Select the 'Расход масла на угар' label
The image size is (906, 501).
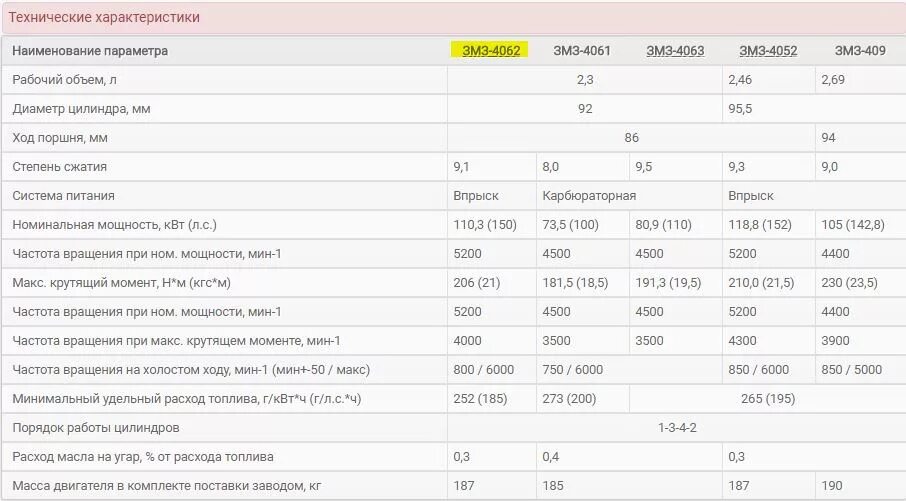[143, 457]
